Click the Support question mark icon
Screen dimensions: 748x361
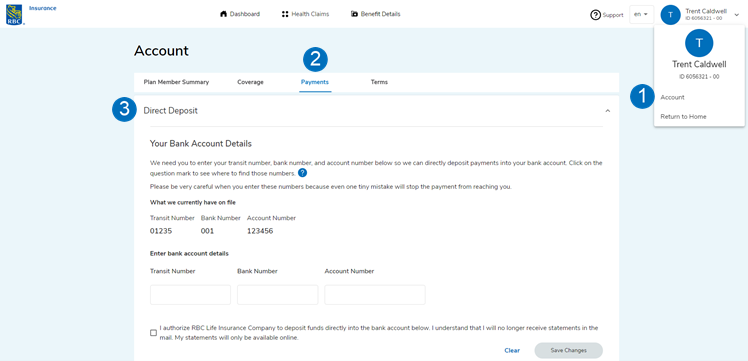click(x=595, y=15)
